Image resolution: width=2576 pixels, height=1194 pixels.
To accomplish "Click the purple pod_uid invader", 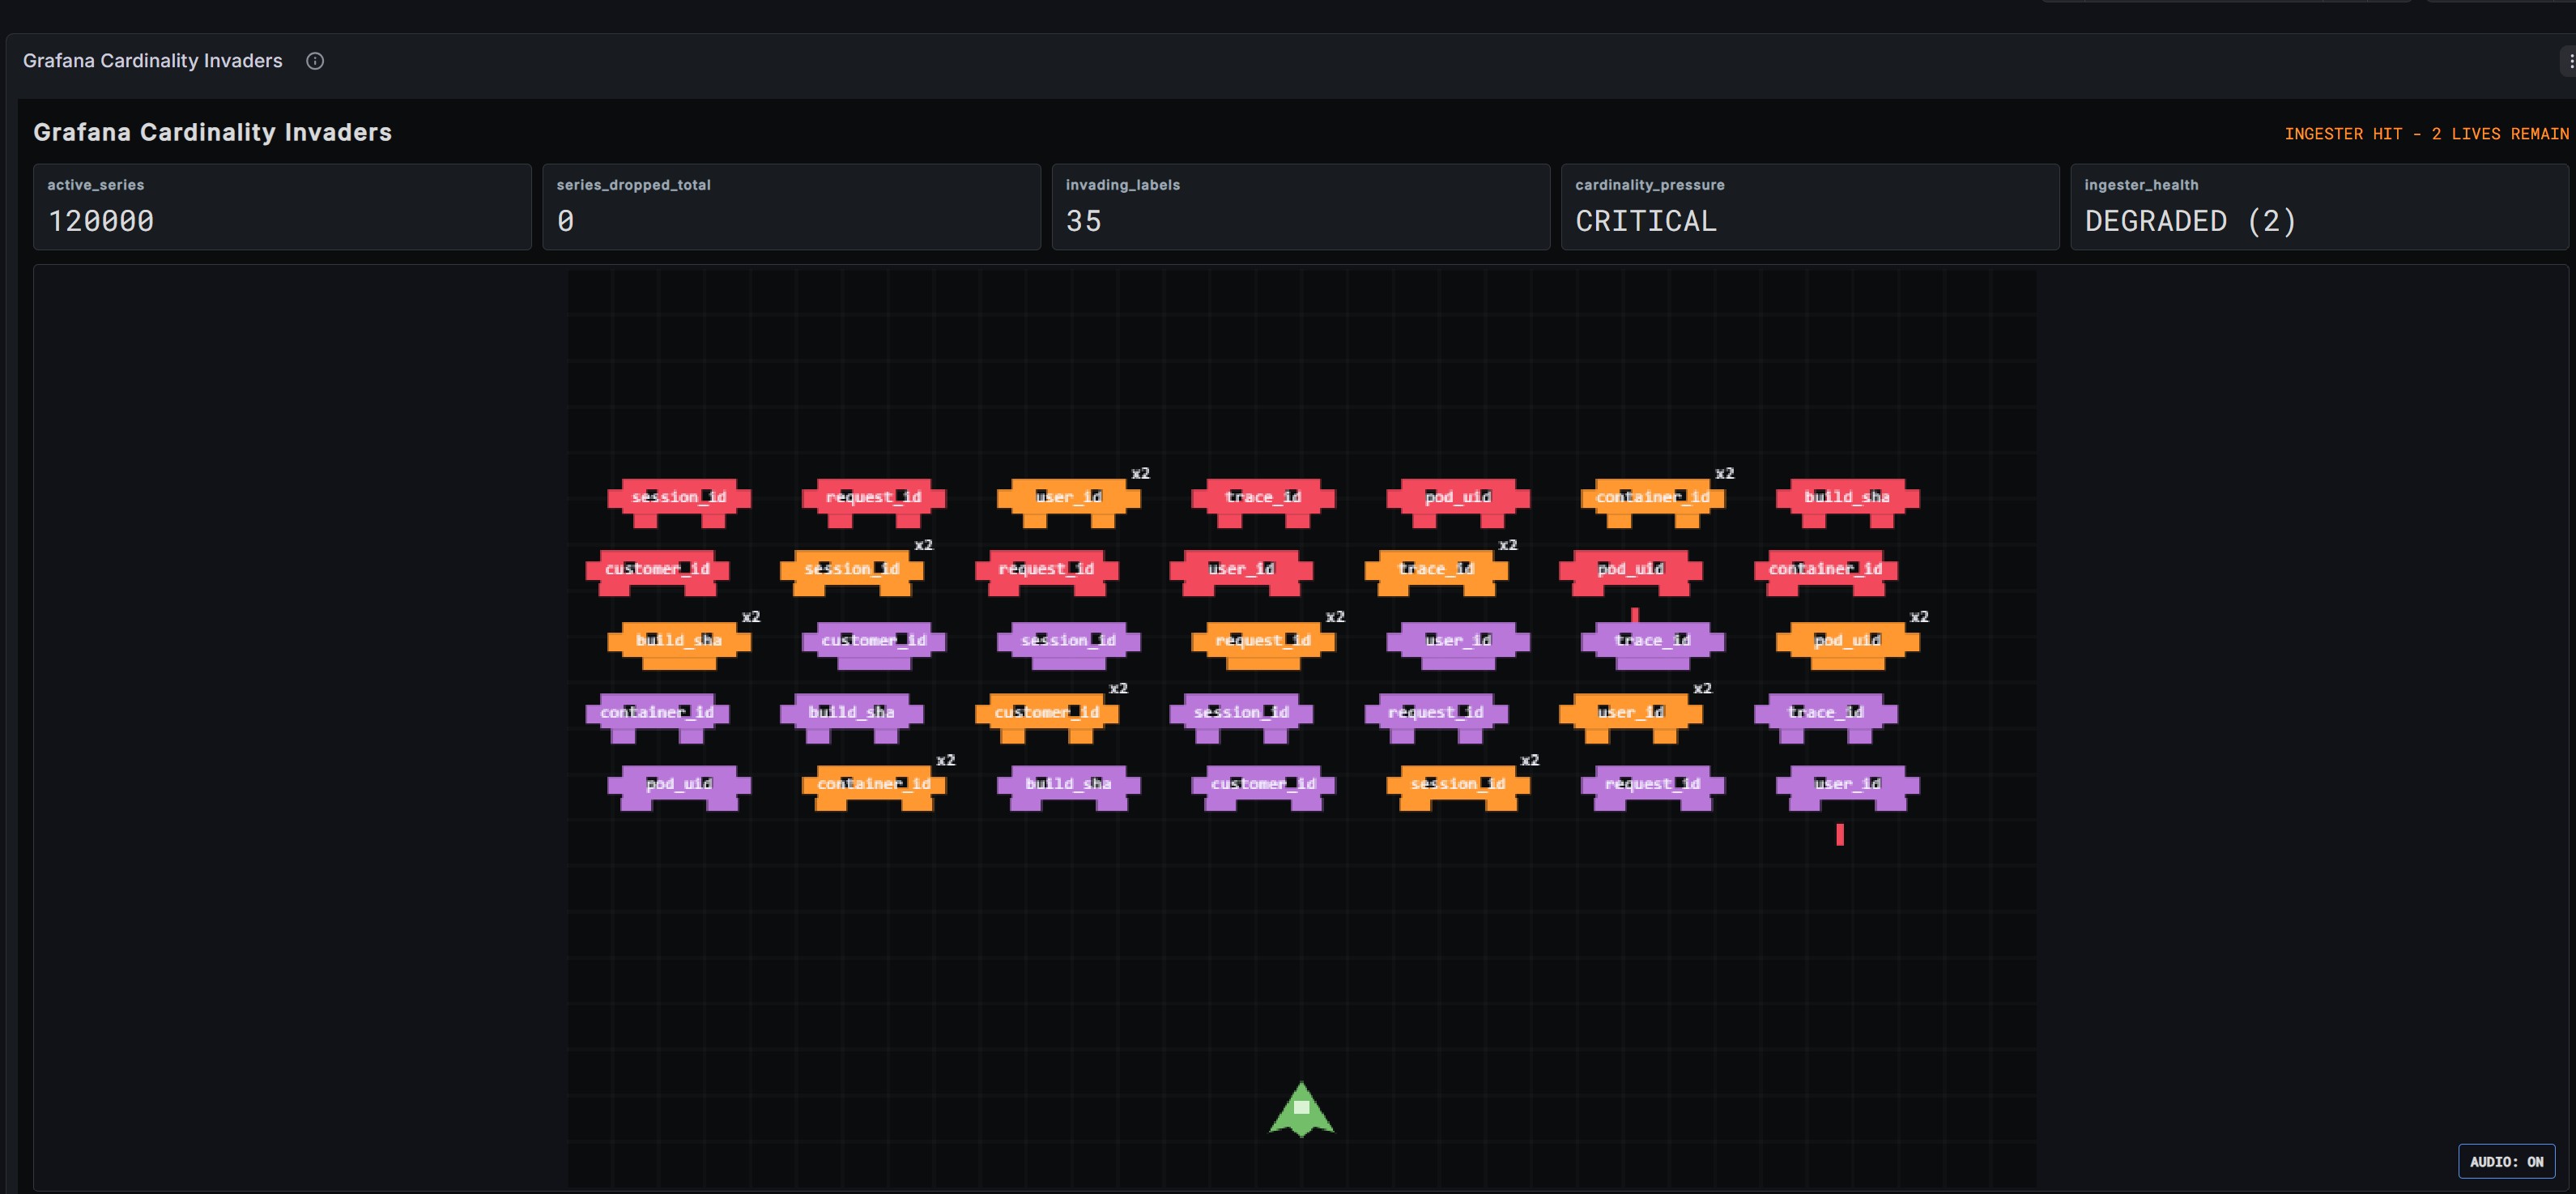I will point(679,788).
